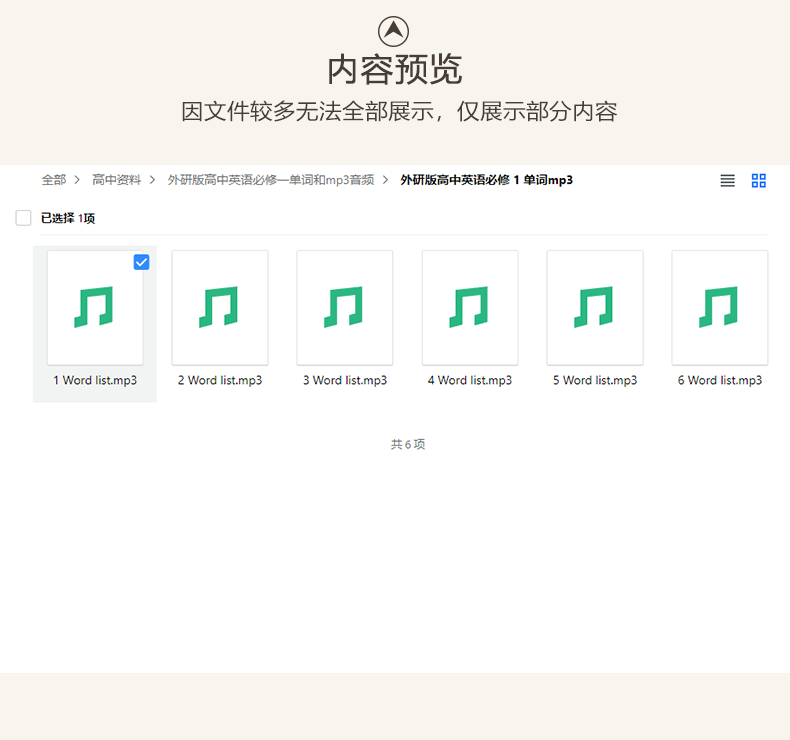790x740 pixels.
Task: Switch to grid view layout
Action: pyautogui.click(x=758, y=180)
